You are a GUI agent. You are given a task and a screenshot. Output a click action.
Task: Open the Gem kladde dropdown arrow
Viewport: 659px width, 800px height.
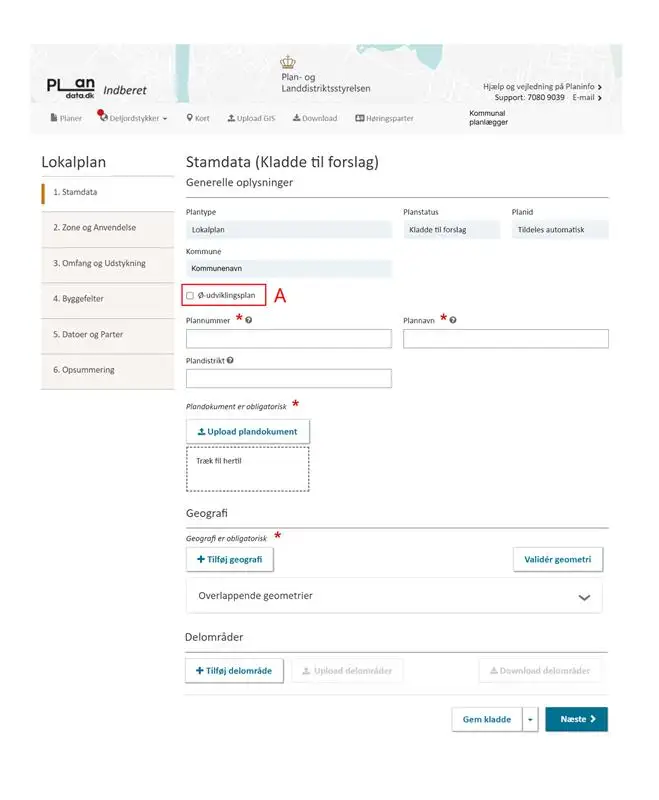pos(531,719)
